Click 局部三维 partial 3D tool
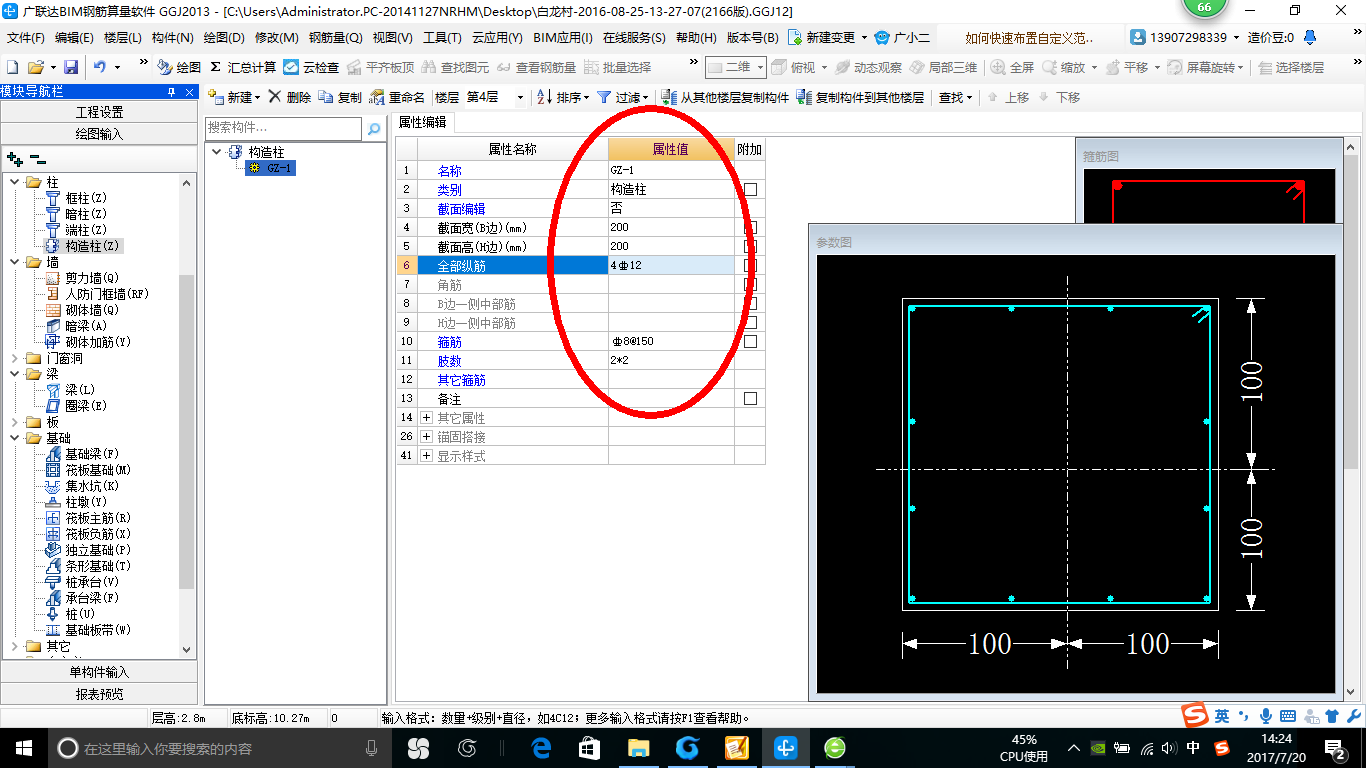The image size is (1366, 768). click(943, 67)
